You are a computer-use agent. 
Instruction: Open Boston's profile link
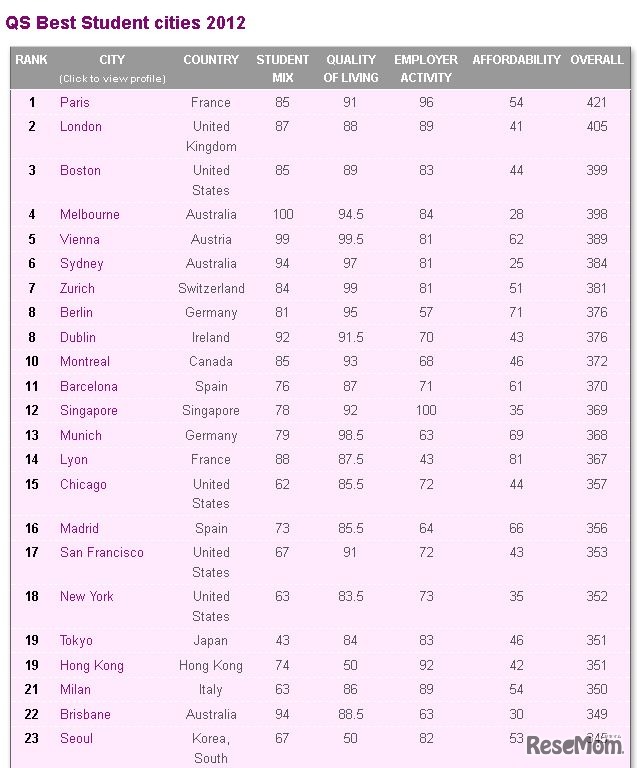pyautogui.click(x=80, y=170)
